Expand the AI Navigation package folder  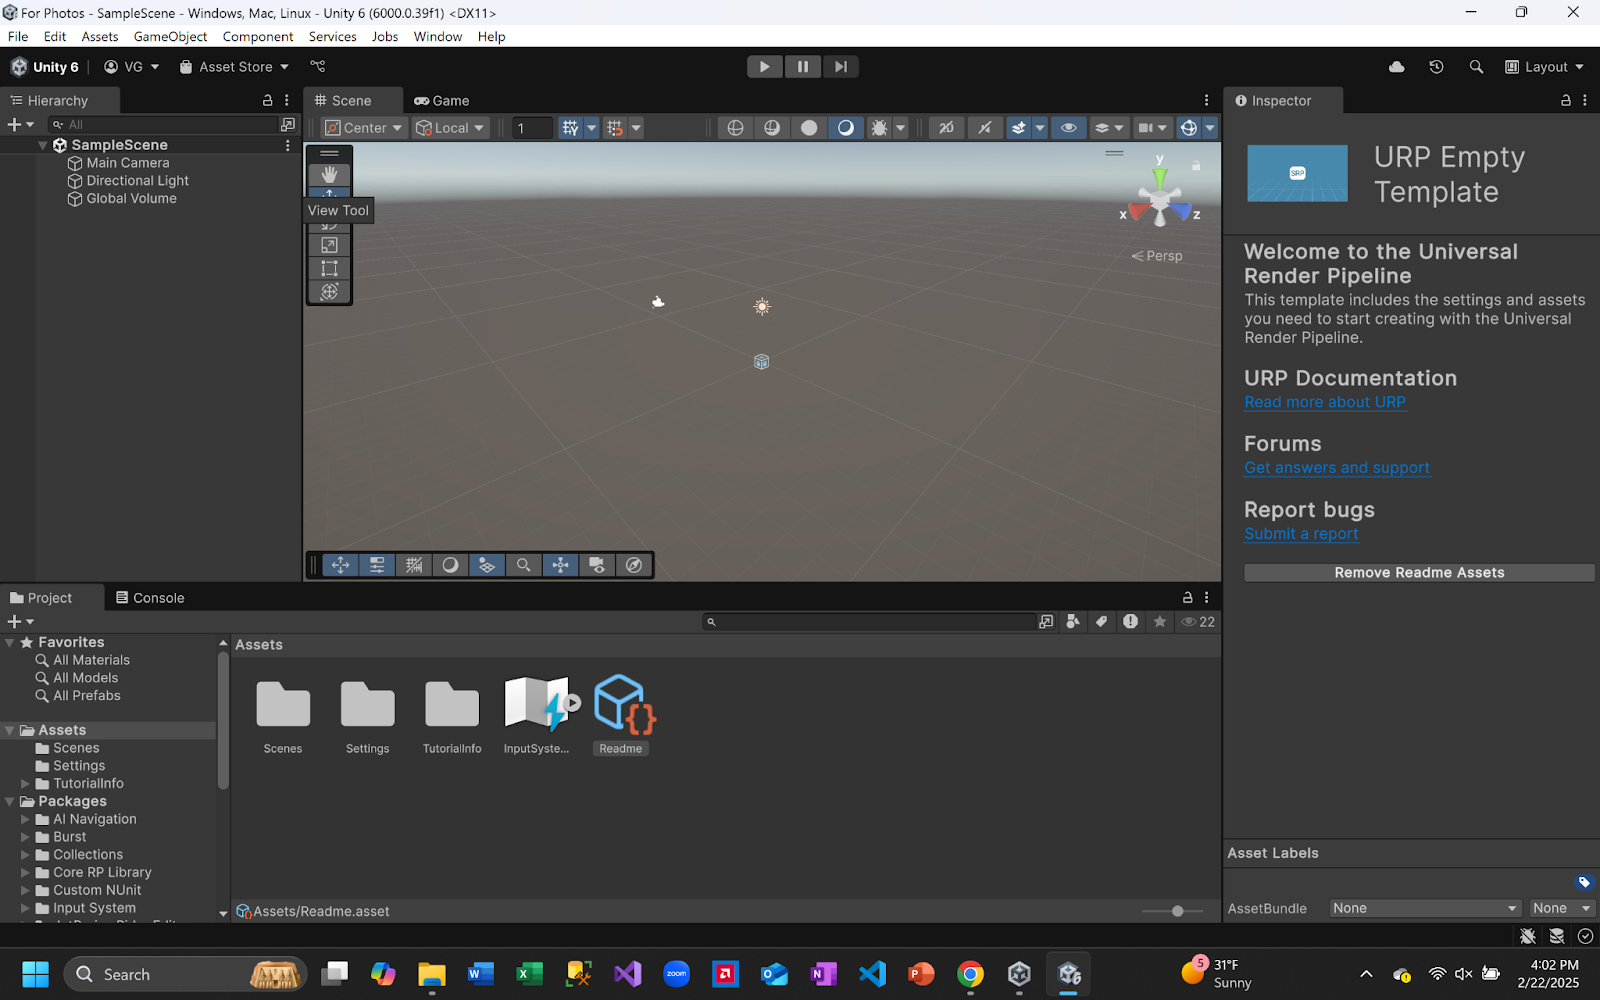pos(26,819)
